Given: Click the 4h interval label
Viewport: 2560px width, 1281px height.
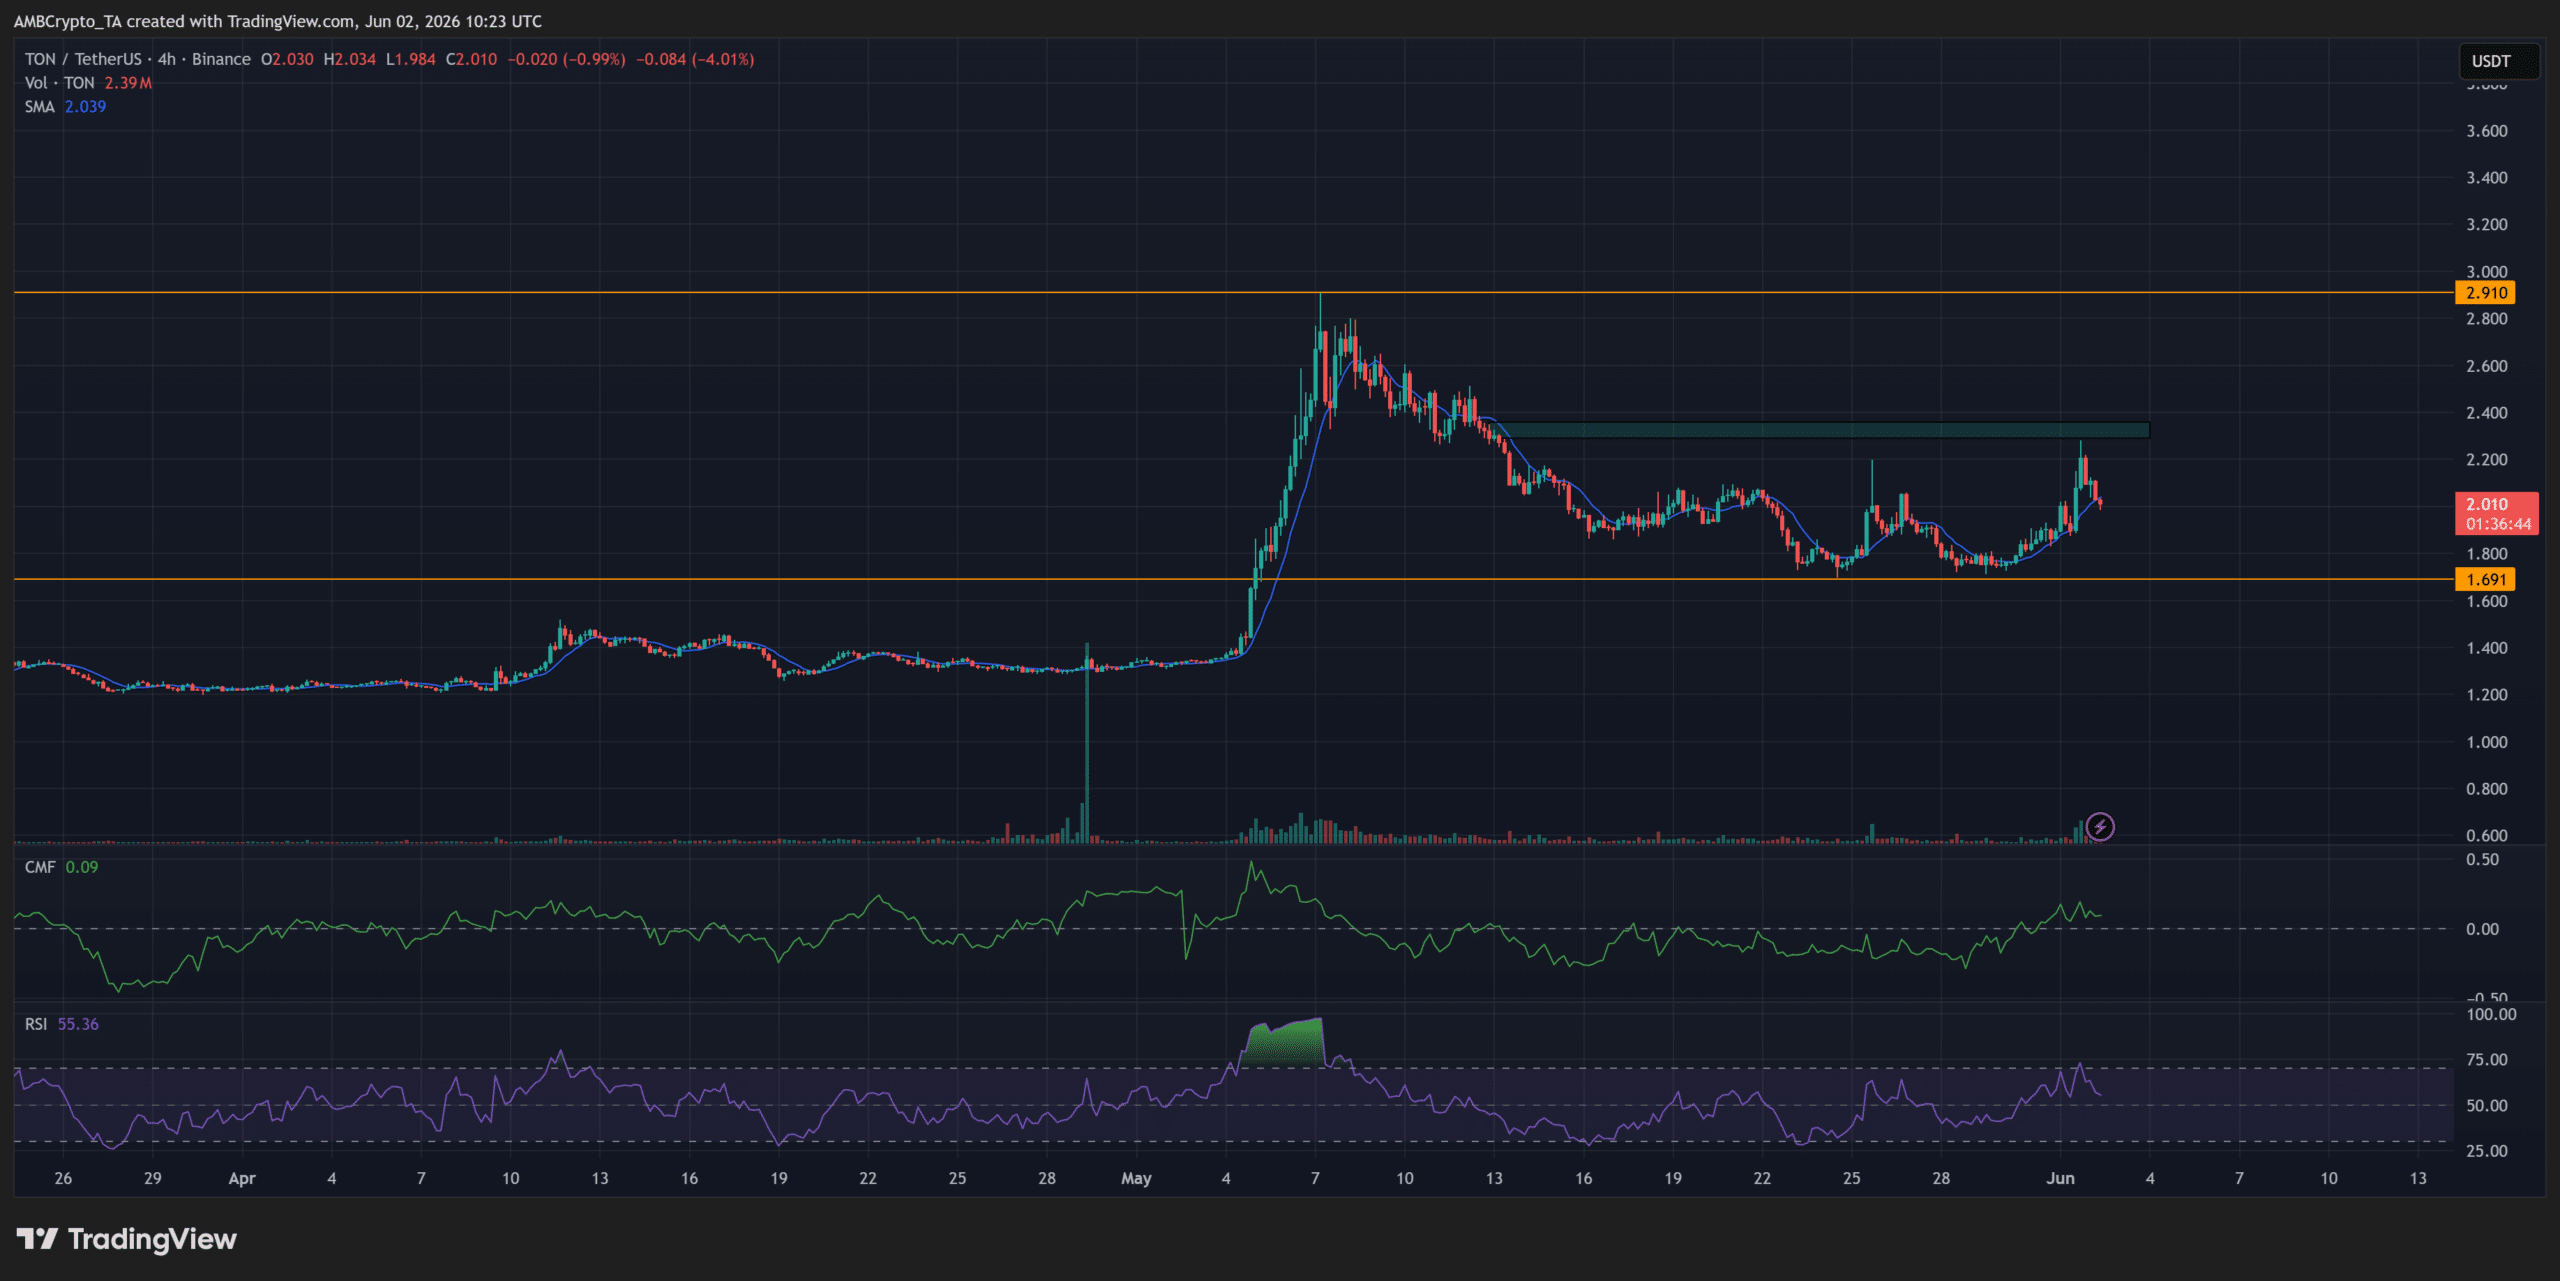Looking at the screenshot, I should [x=167, y=60].
